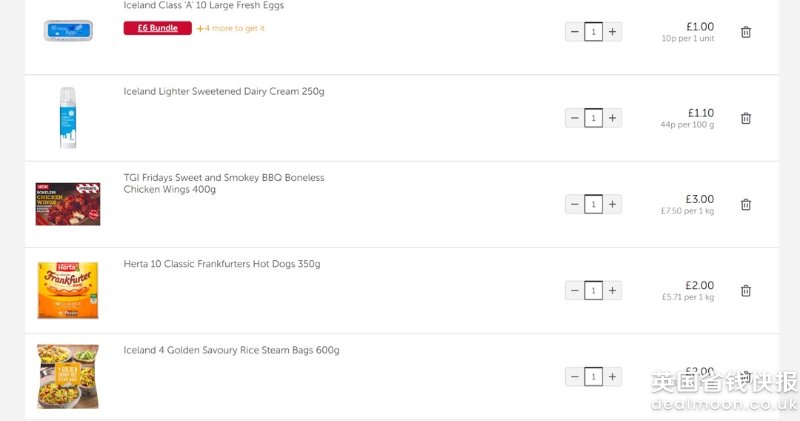The image size is (800, 421).
Task: Reduce Herta Frankfurters quantity by one
Action: [x=574, y=290]
